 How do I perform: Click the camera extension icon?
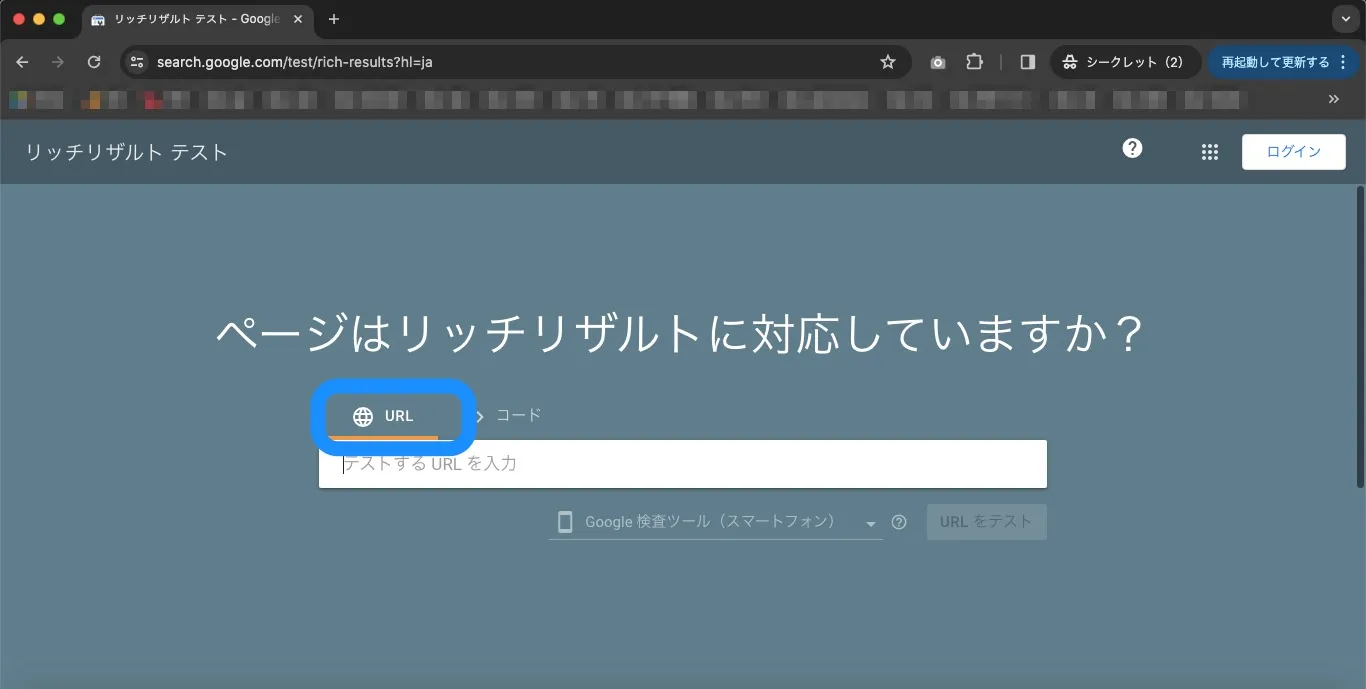tap(938, 62)
